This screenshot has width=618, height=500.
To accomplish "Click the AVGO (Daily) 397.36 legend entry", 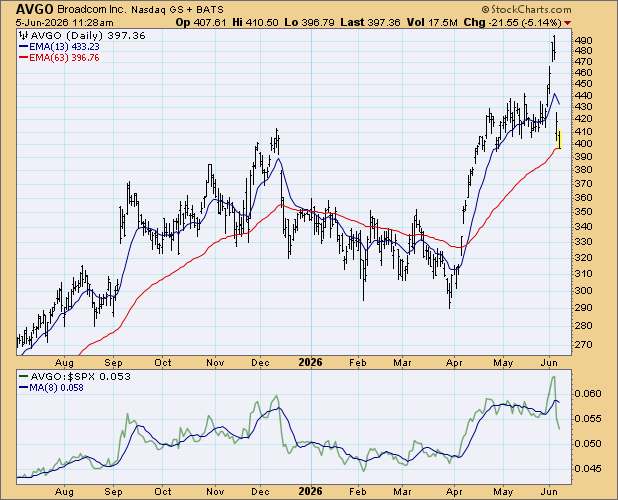I will (x=88, y=35).
